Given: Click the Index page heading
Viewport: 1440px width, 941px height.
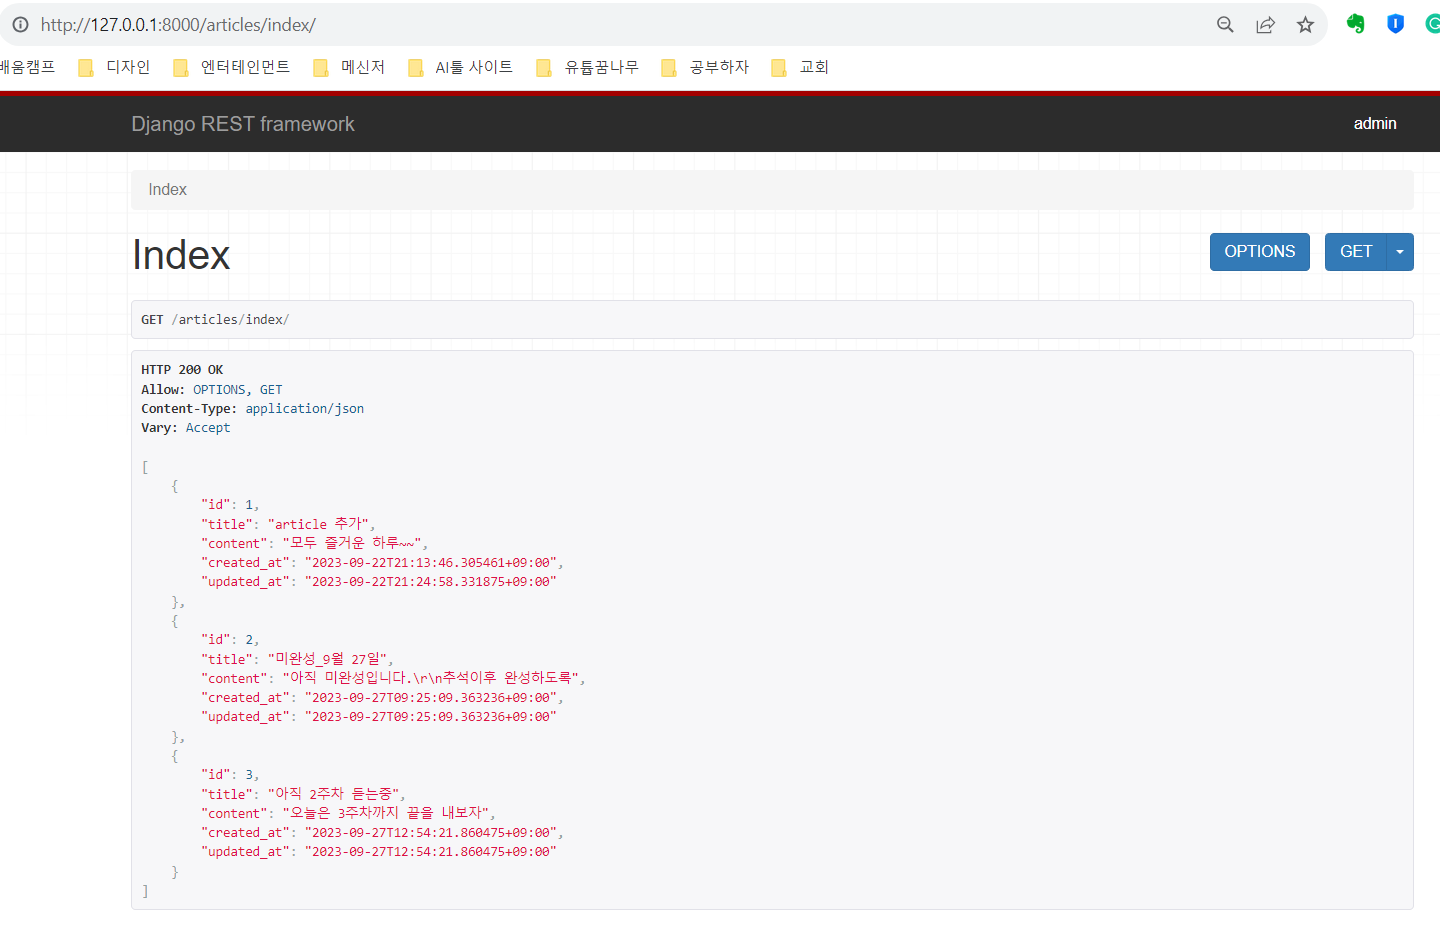Looking at the screenshot, I should point(181,255).
